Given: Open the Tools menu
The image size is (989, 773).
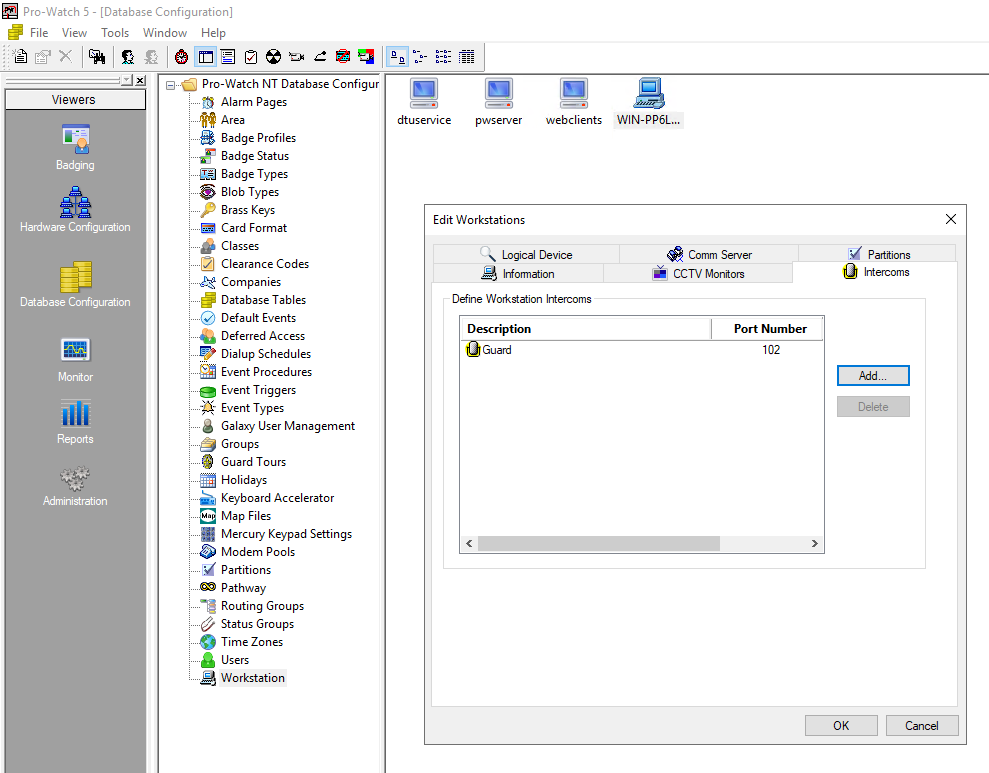Looking at the screenshot, I should [115, 33].
